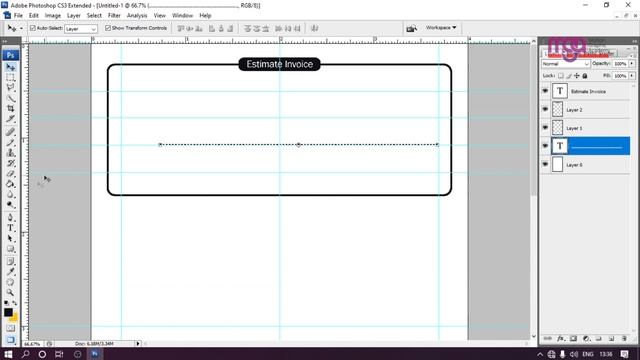Open the Image menu
Image resolution: width=640 pixels, height=360 pixels.
click(53, 16)
